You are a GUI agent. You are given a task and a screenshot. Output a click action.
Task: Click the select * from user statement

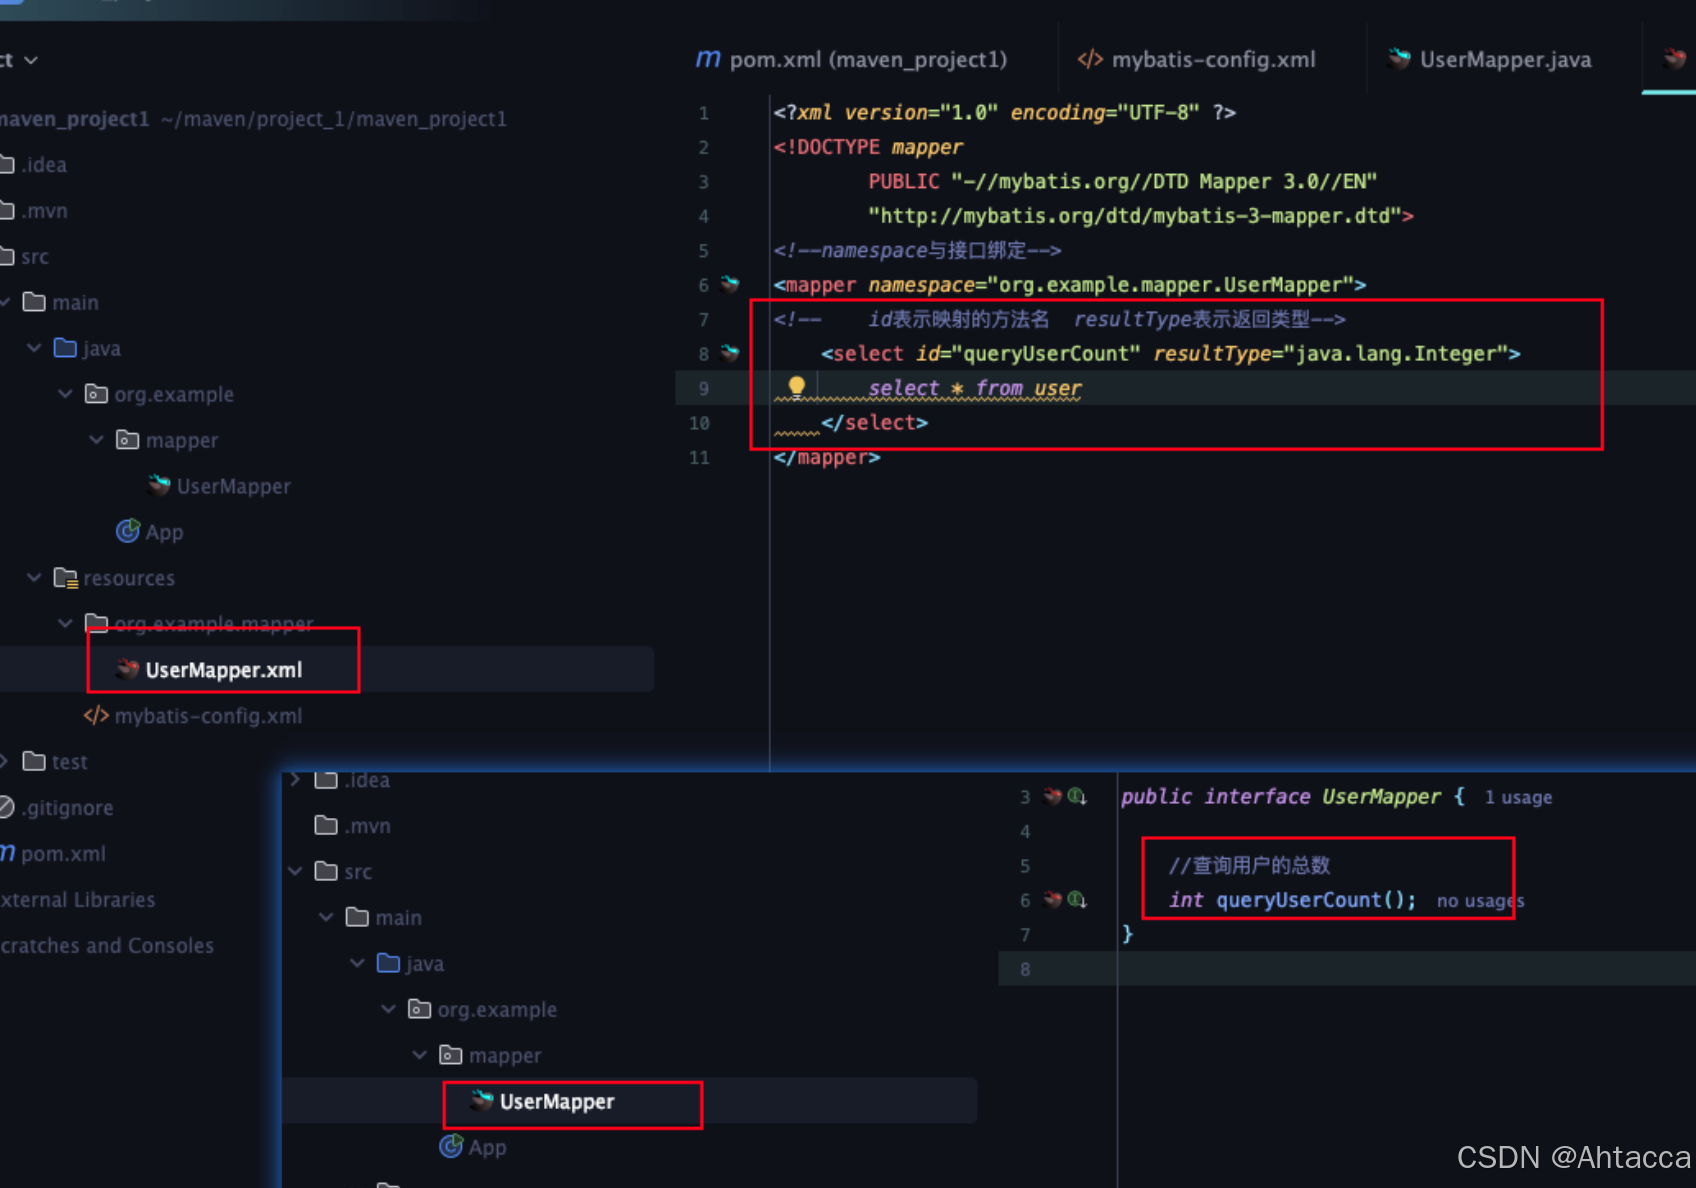[x=975, y=388]
